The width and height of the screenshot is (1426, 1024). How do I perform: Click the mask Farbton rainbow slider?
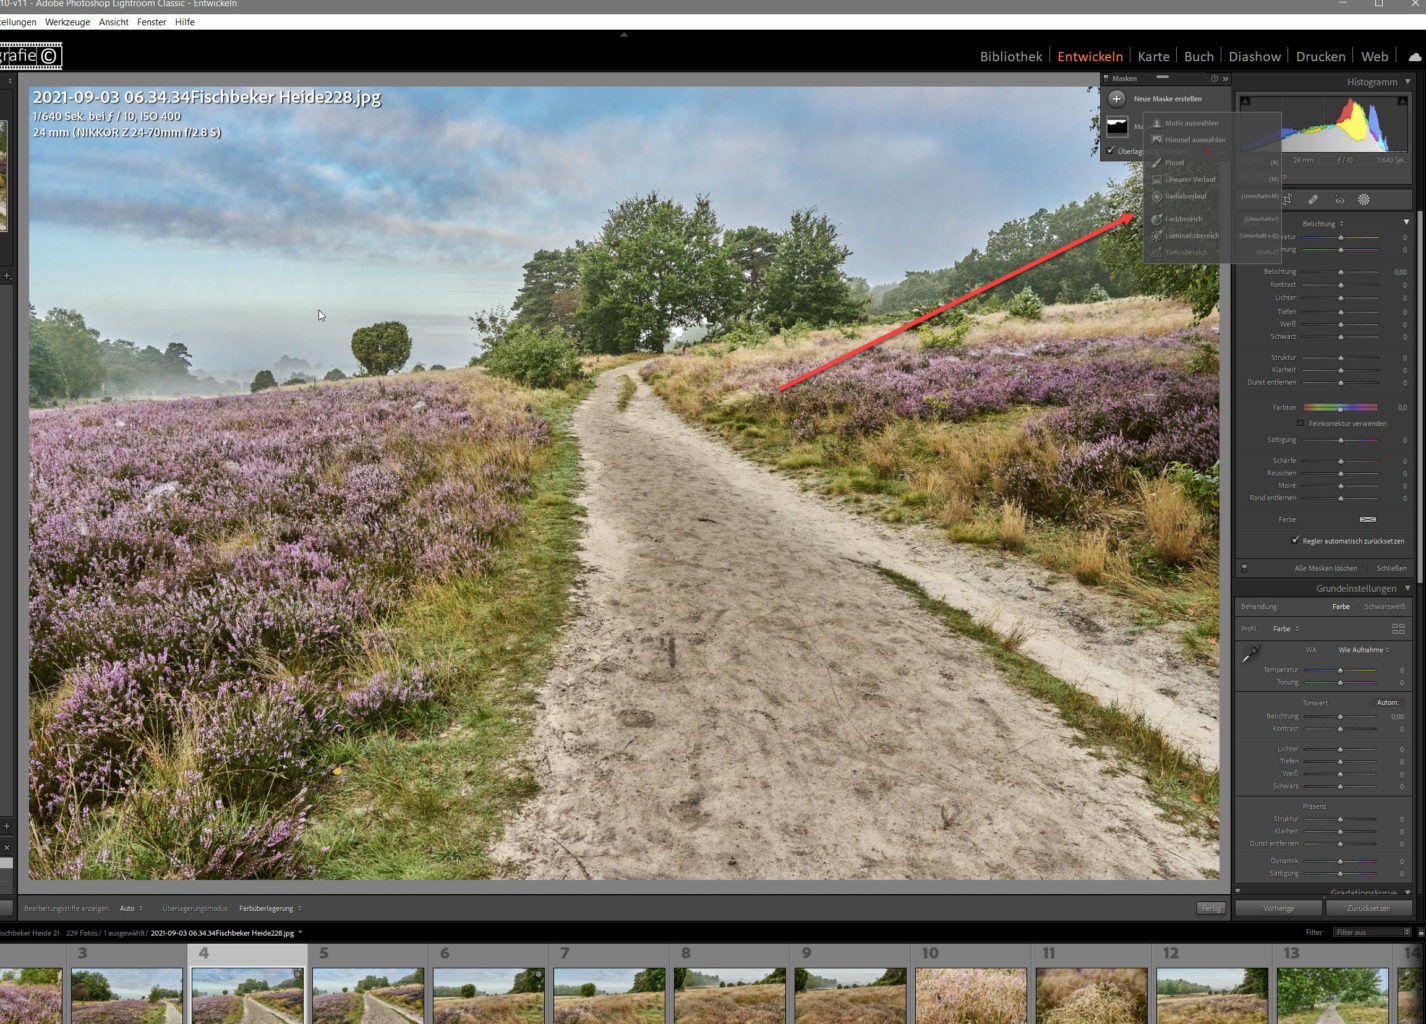click(1340, 407)
